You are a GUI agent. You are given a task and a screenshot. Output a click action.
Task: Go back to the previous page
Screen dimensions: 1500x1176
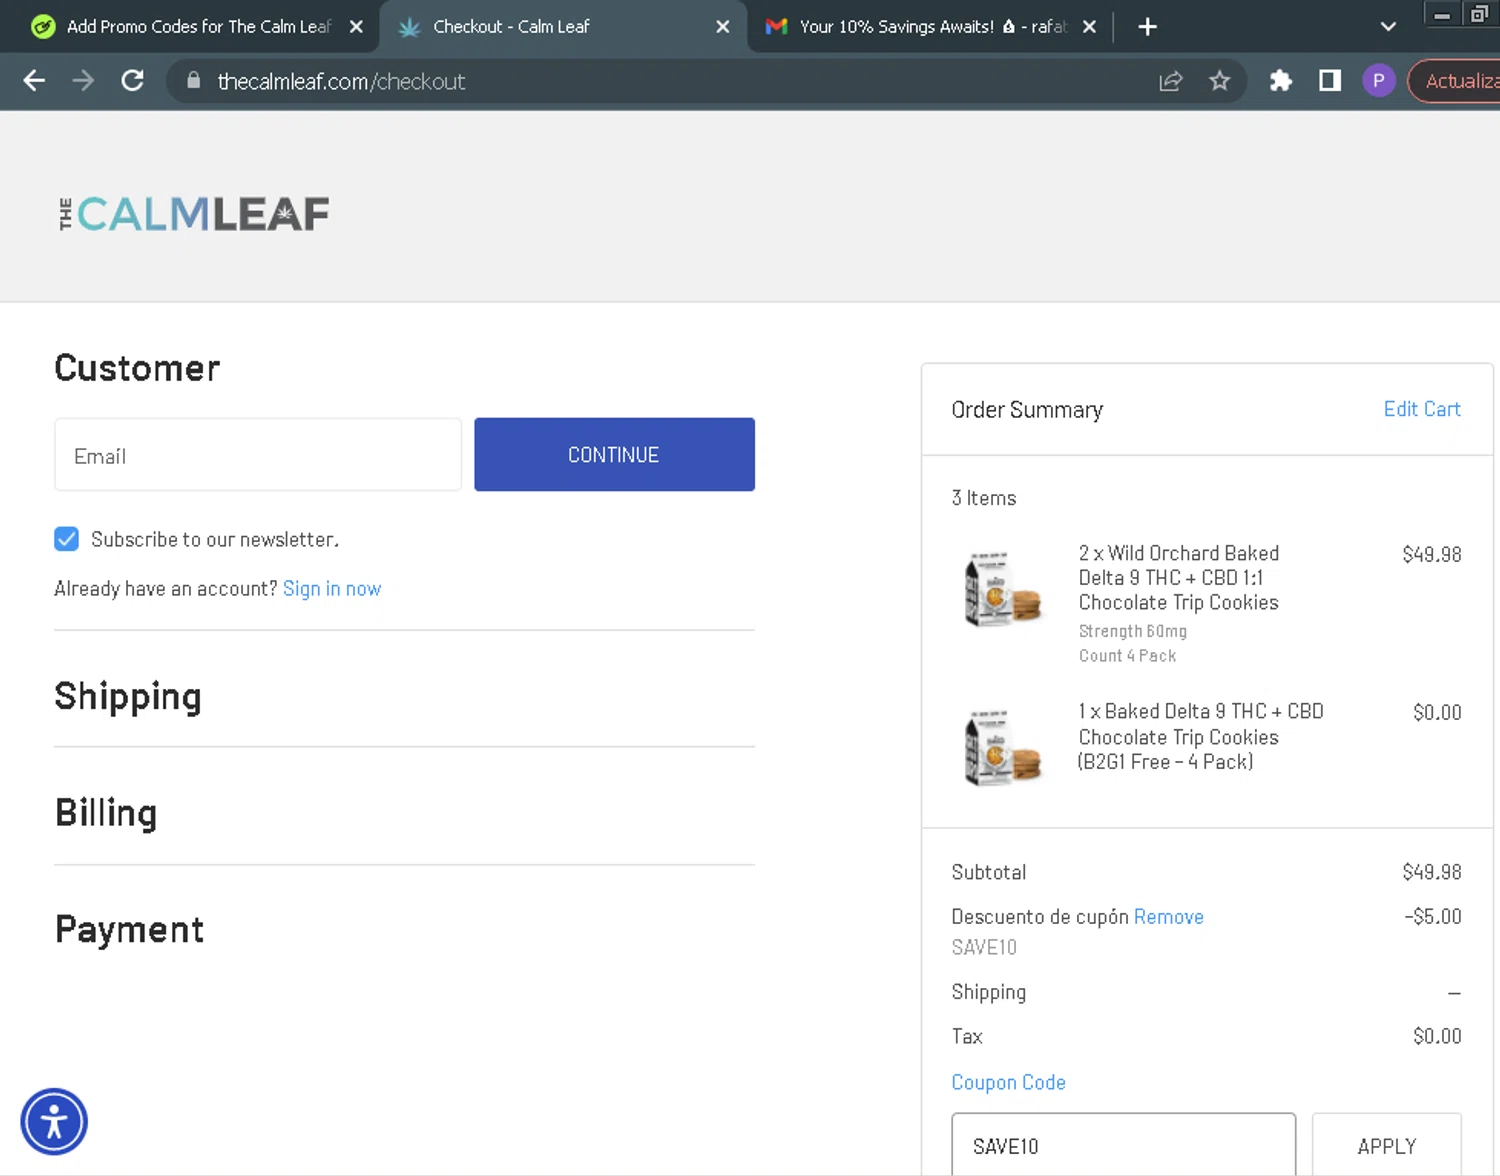coord(34,81)
